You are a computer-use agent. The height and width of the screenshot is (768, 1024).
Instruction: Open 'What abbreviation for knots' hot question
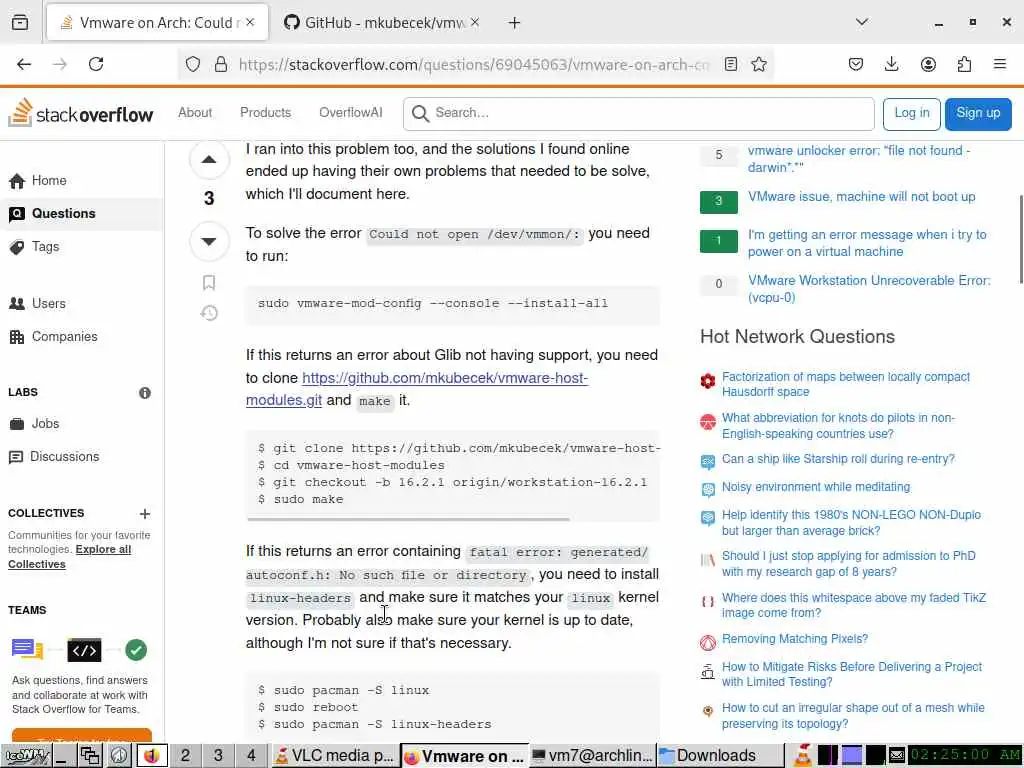[x=839, y=426]
